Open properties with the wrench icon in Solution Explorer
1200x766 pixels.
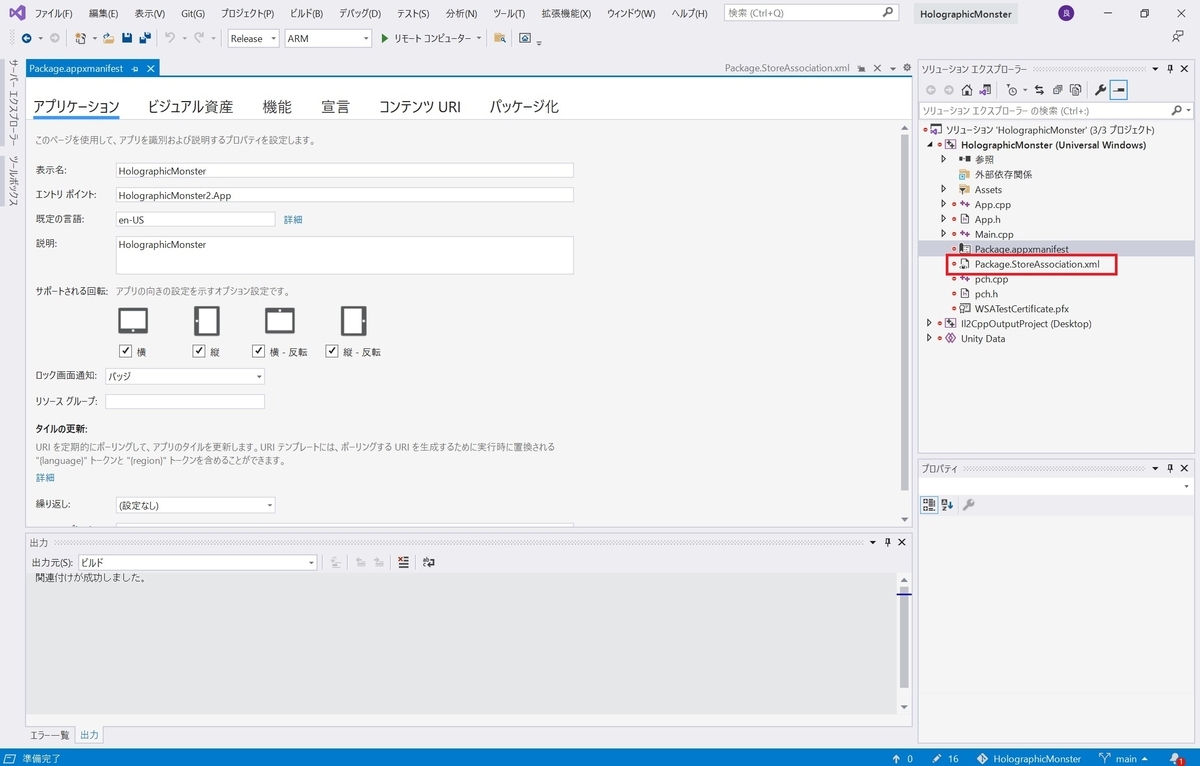(1101, 90)
